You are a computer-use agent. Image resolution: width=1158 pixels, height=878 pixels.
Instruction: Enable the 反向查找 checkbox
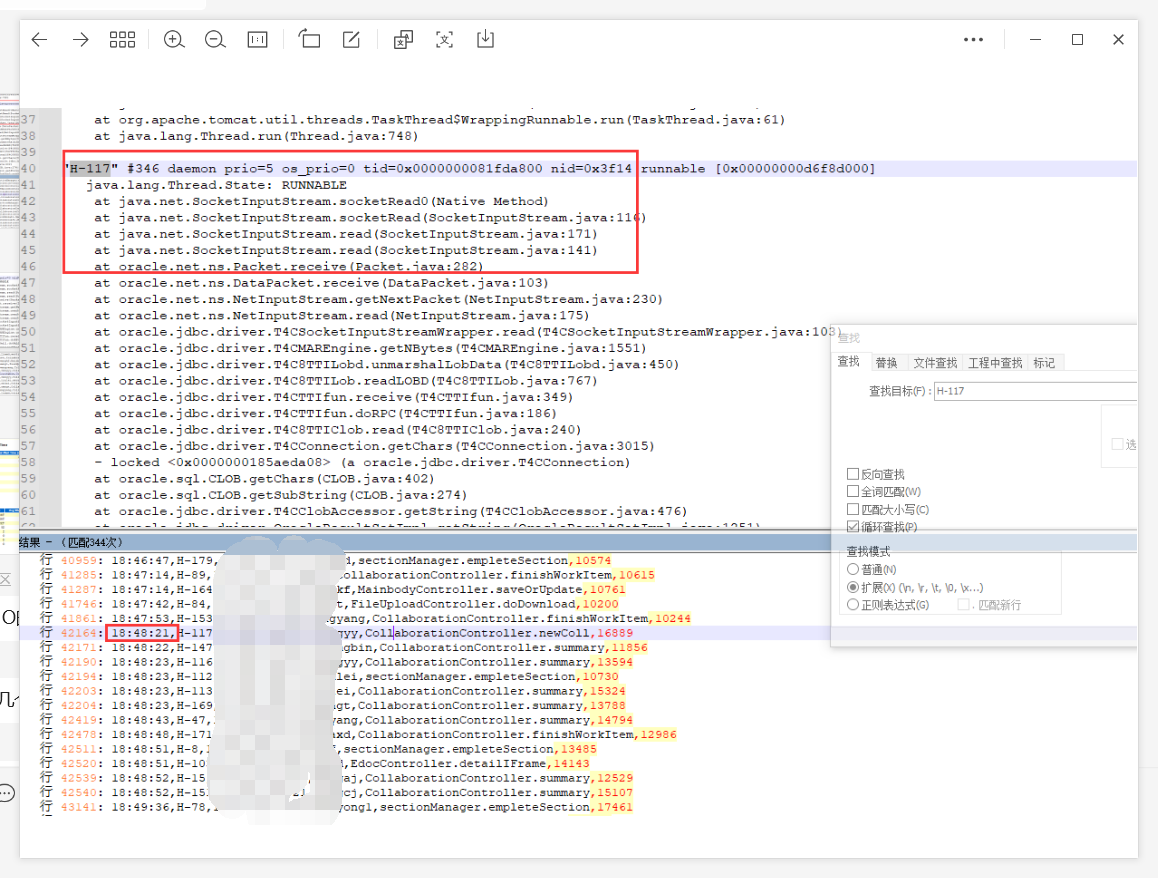pyautogui.click(x=853, y=474)
